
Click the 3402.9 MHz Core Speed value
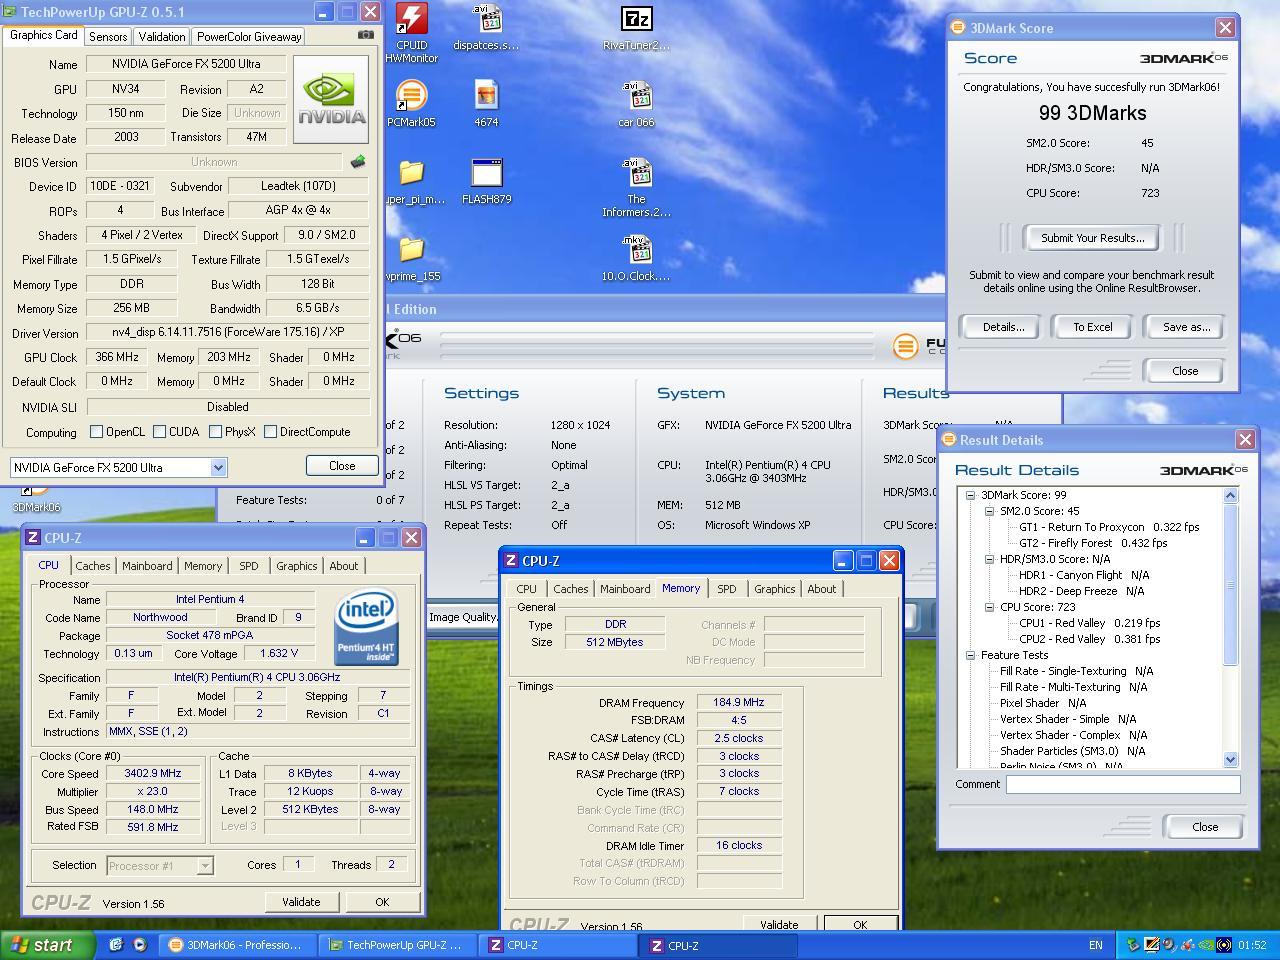pos(152,774)
